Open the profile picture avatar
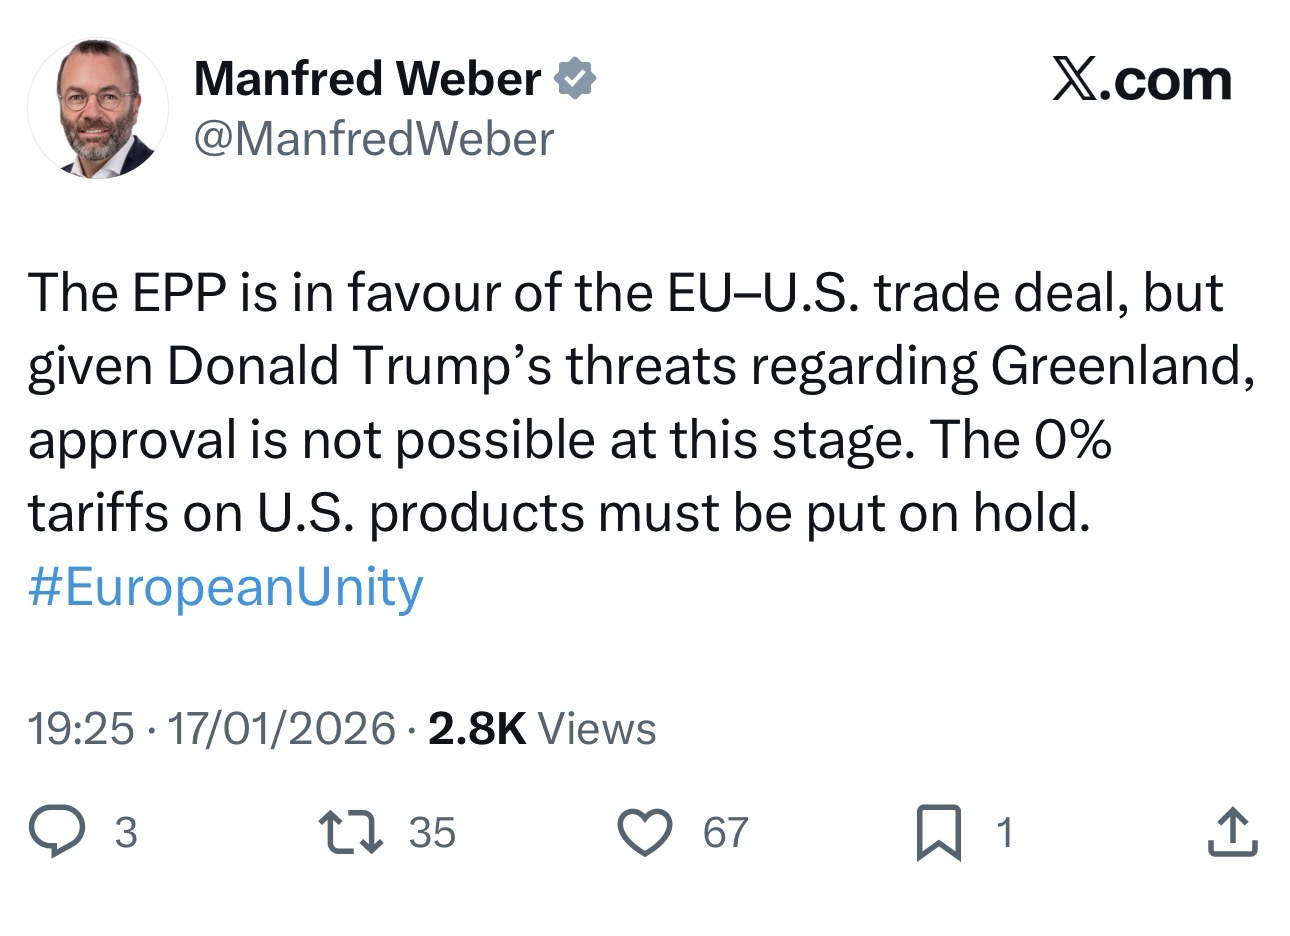The image size is (1290, 936). coord(98,108)
